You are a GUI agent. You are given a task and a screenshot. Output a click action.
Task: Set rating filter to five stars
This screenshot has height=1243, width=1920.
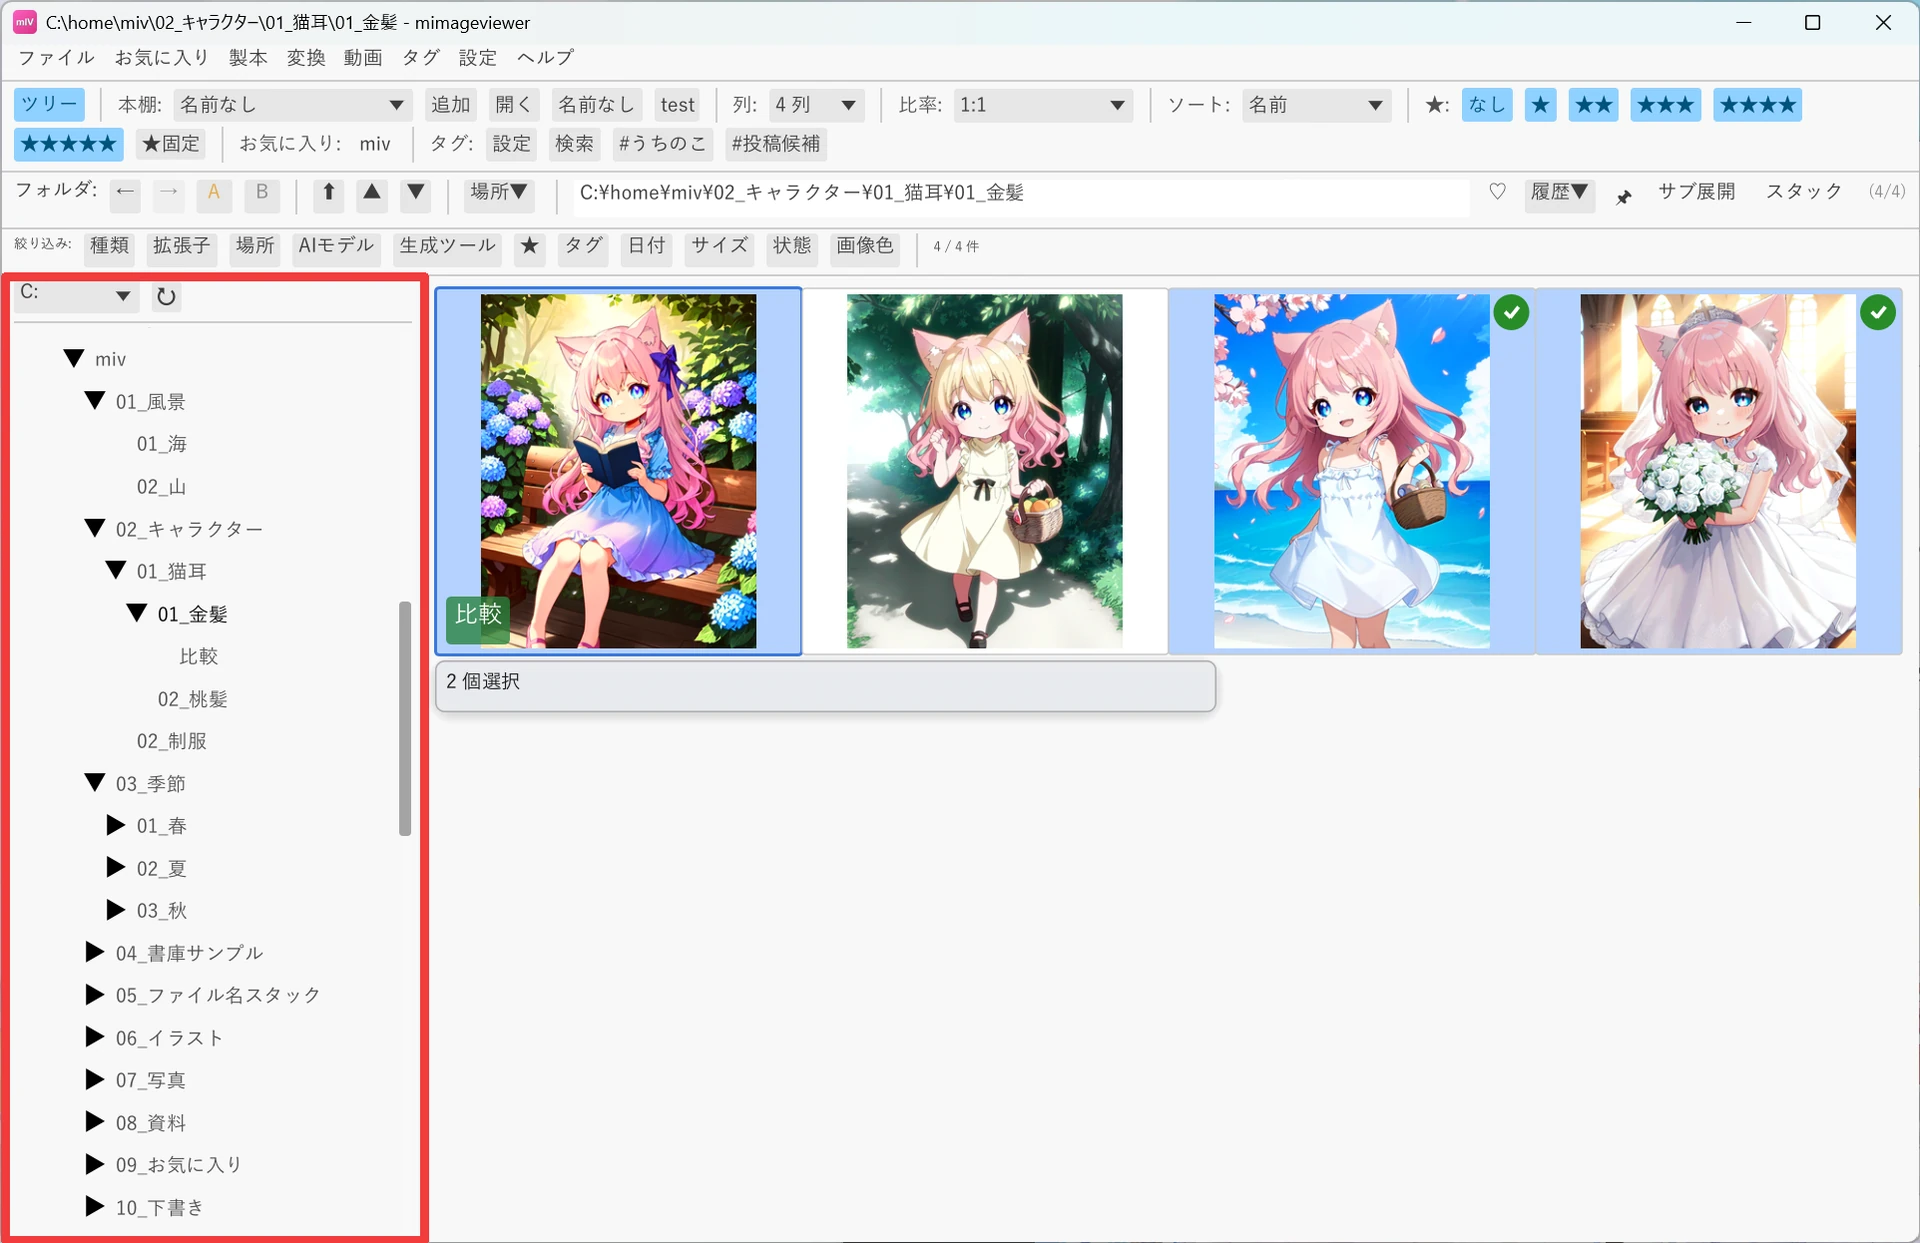69,144
